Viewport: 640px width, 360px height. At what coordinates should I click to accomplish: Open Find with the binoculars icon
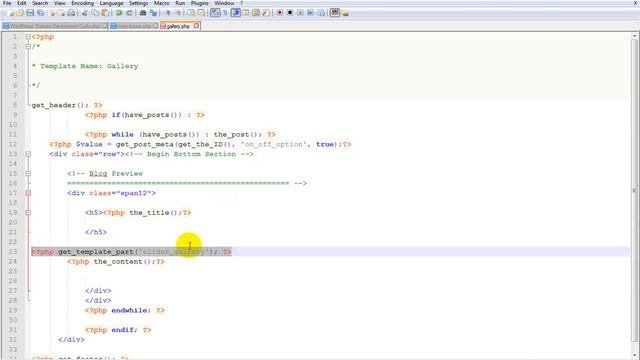click(x=143, y=13)
